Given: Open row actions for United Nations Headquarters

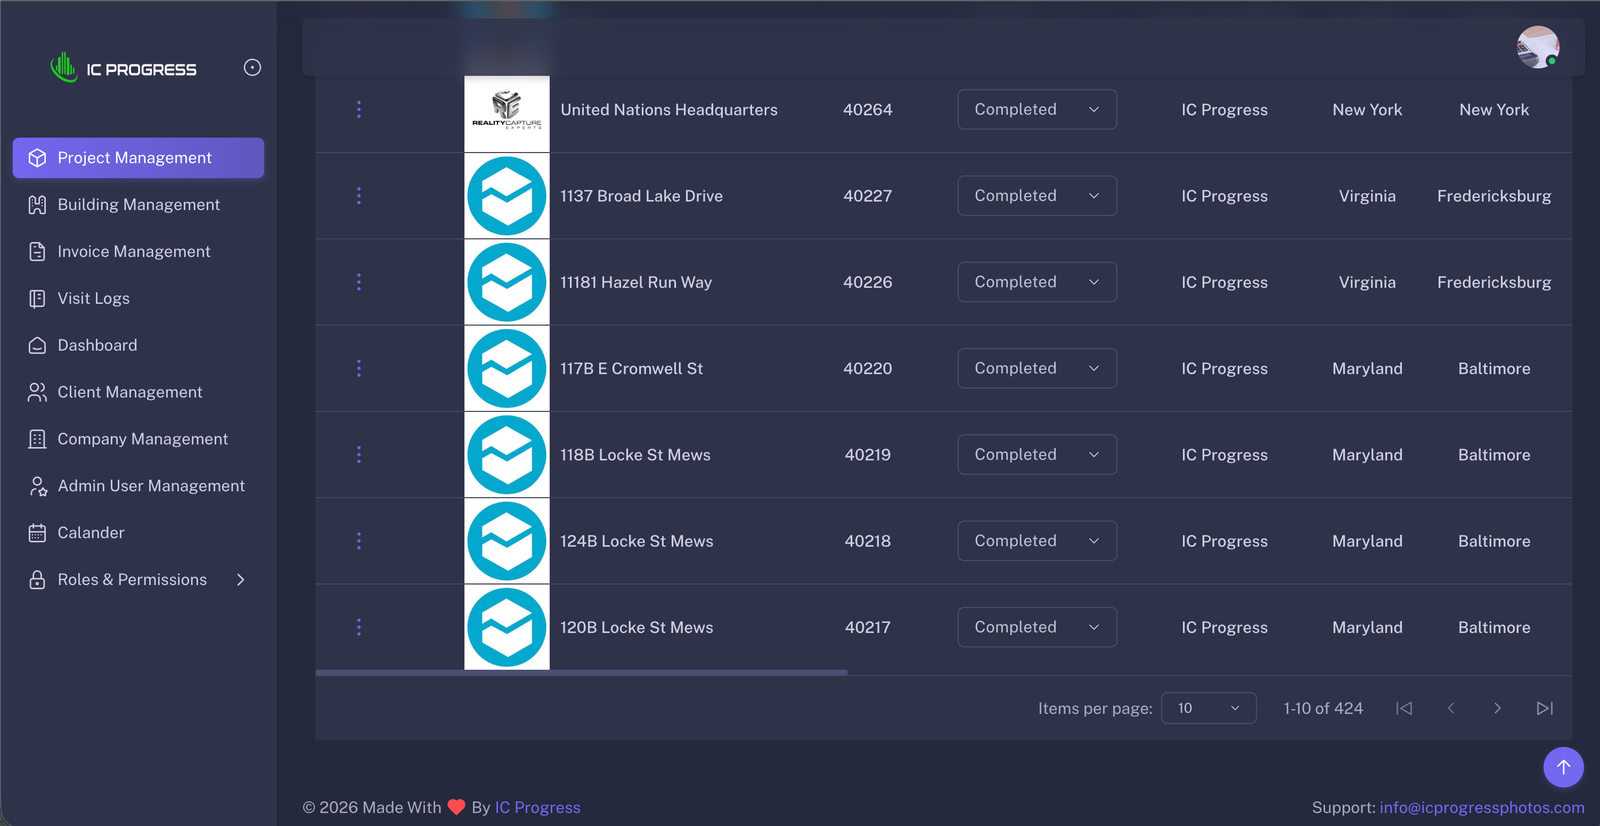Looking at the screenshot, I should (x=359, y=110).
